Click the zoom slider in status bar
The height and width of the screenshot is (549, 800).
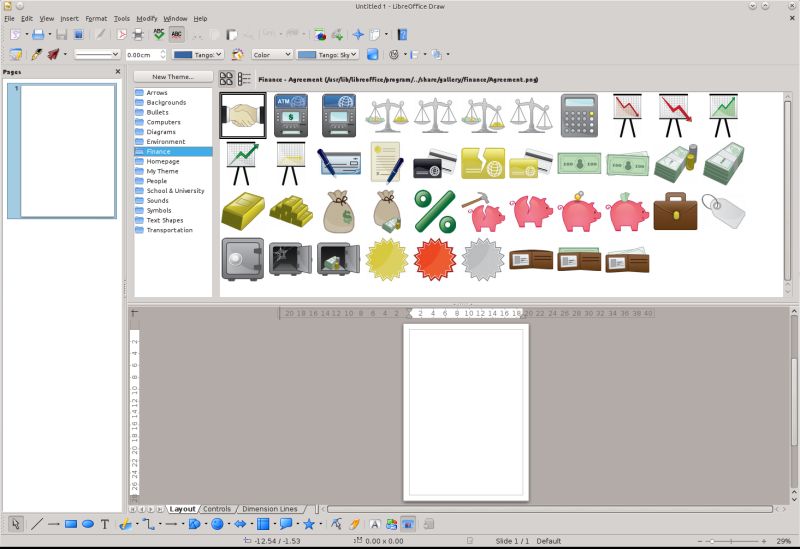731,541
